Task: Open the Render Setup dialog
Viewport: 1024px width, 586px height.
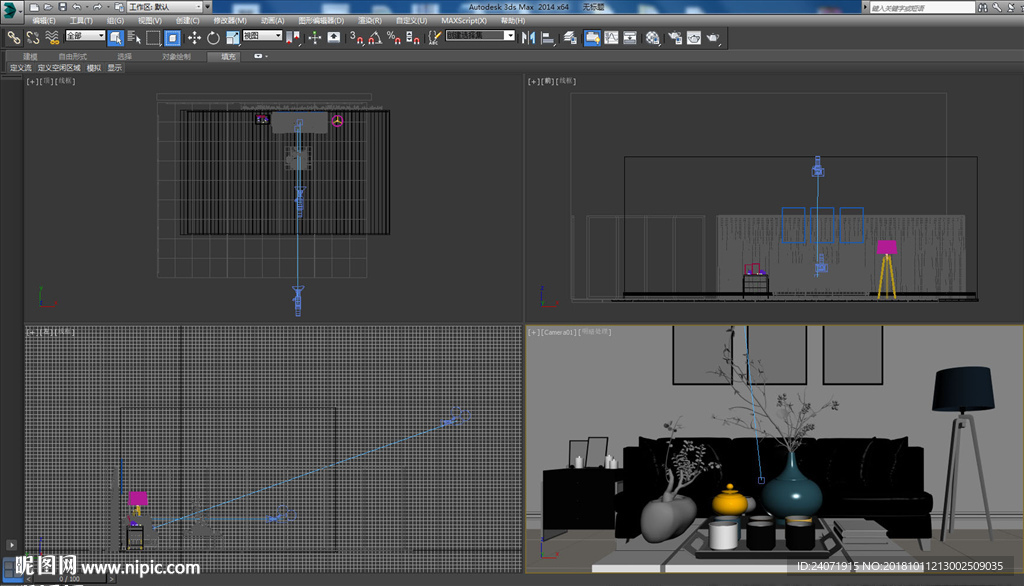Action: [675, 38]
